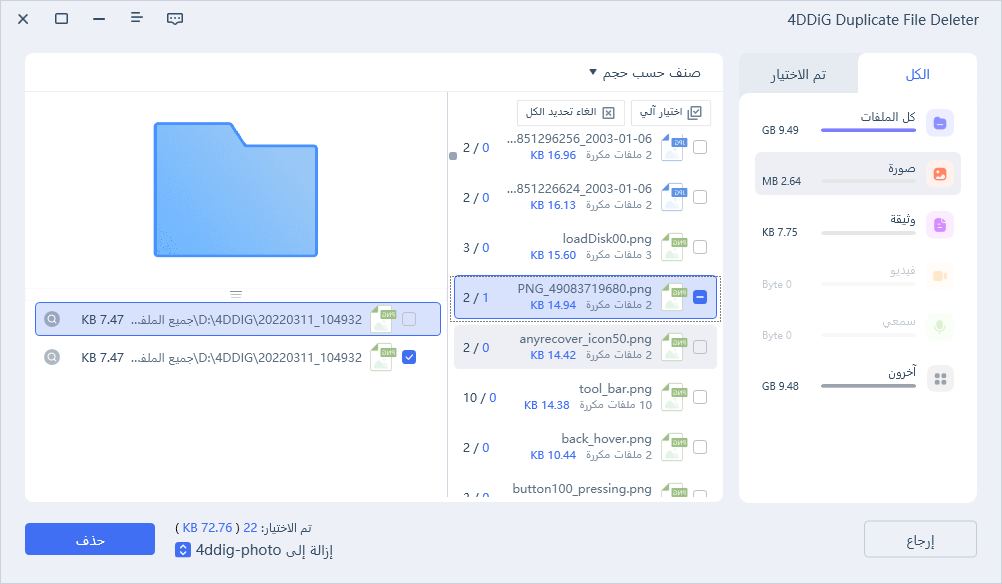Click the selected size value KB 72.76
Viewport: 1002px width, 584px height.
[207, 528]
